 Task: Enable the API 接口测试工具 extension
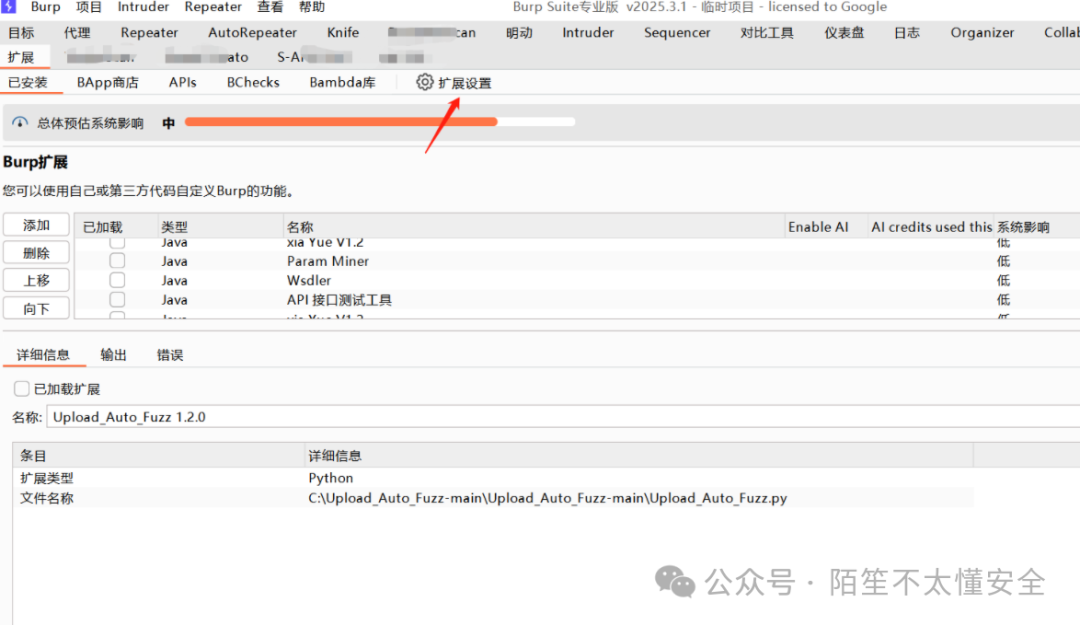(x=117, y=299)
